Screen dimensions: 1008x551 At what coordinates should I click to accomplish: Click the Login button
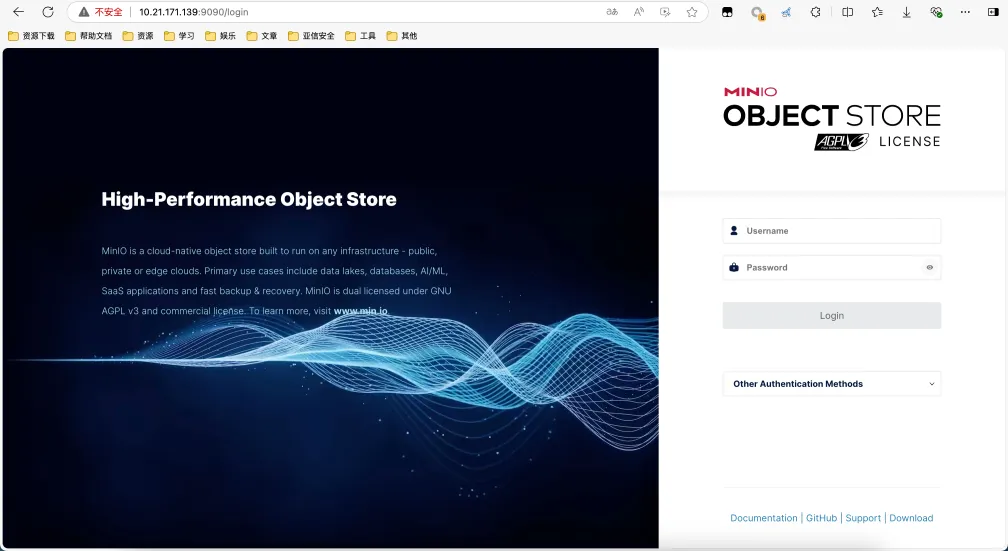[x=832, y=316]
